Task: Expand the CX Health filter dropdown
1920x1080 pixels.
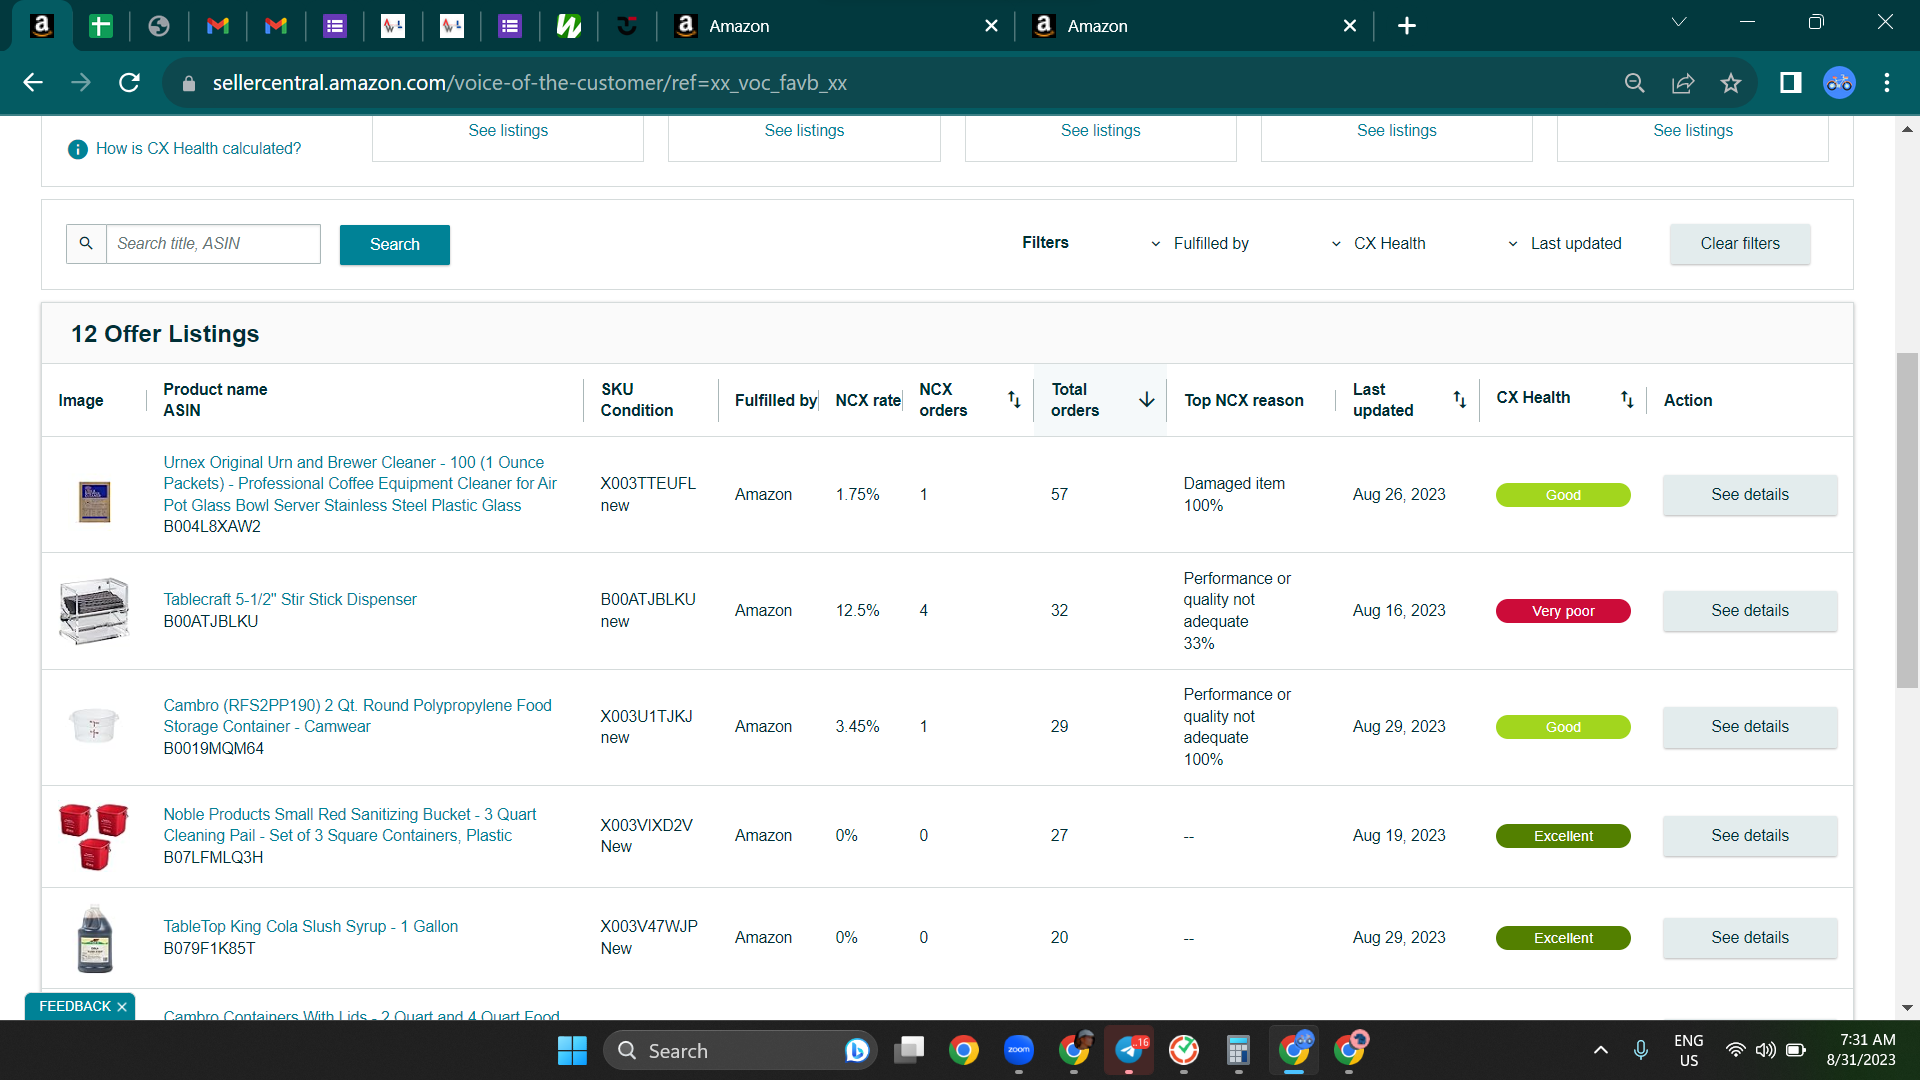Action: (1379, 244)
